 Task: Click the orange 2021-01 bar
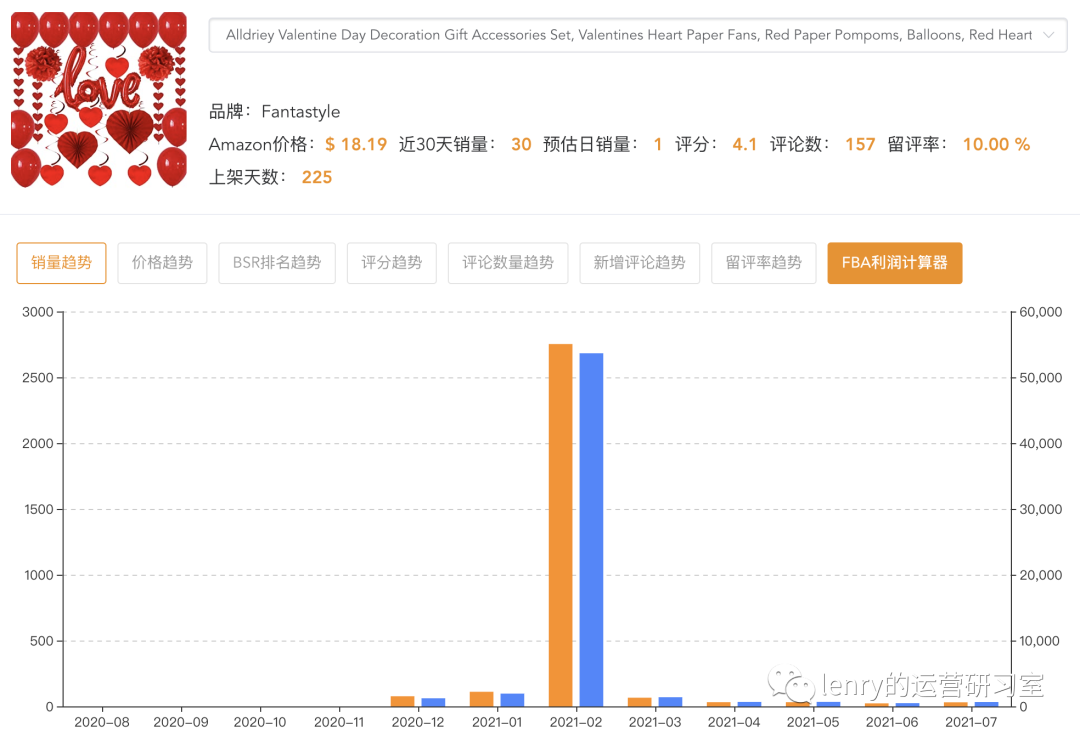[481, 699]
